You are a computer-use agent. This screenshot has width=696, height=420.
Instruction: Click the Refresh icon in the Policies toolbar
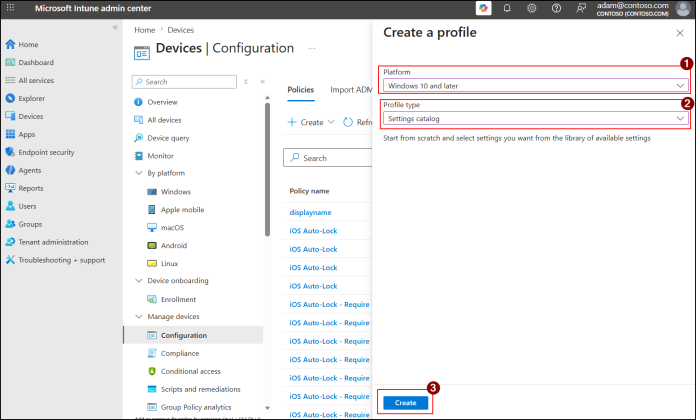coord(348,122)
